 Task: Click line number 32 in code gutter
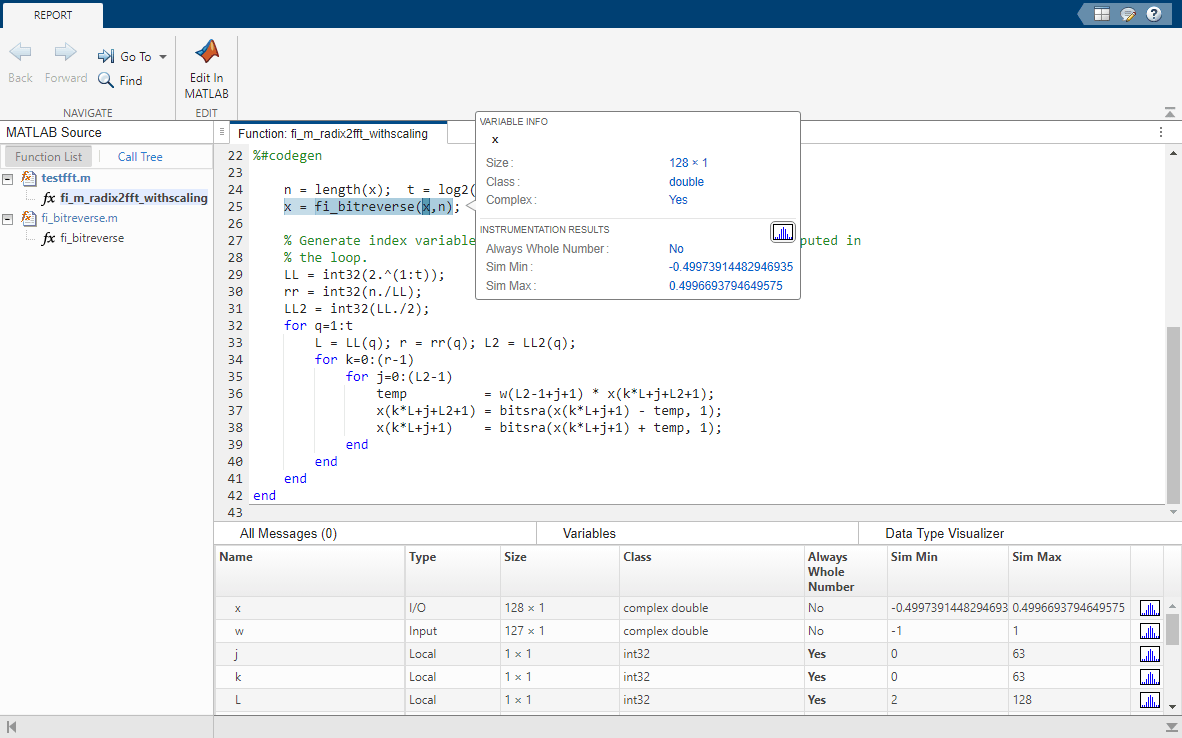tap(235, 326)
